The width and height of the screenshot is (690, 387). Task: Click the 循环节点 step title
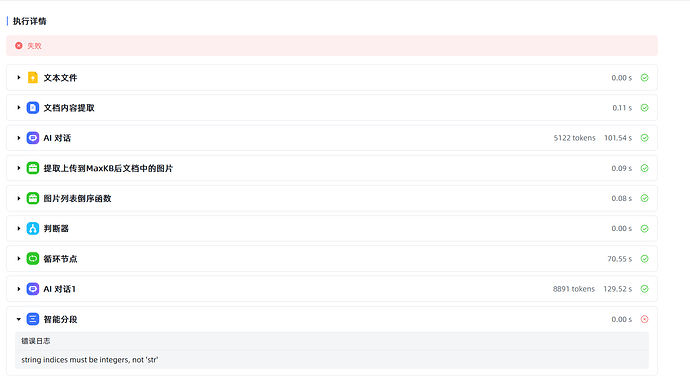pos(60,259)
